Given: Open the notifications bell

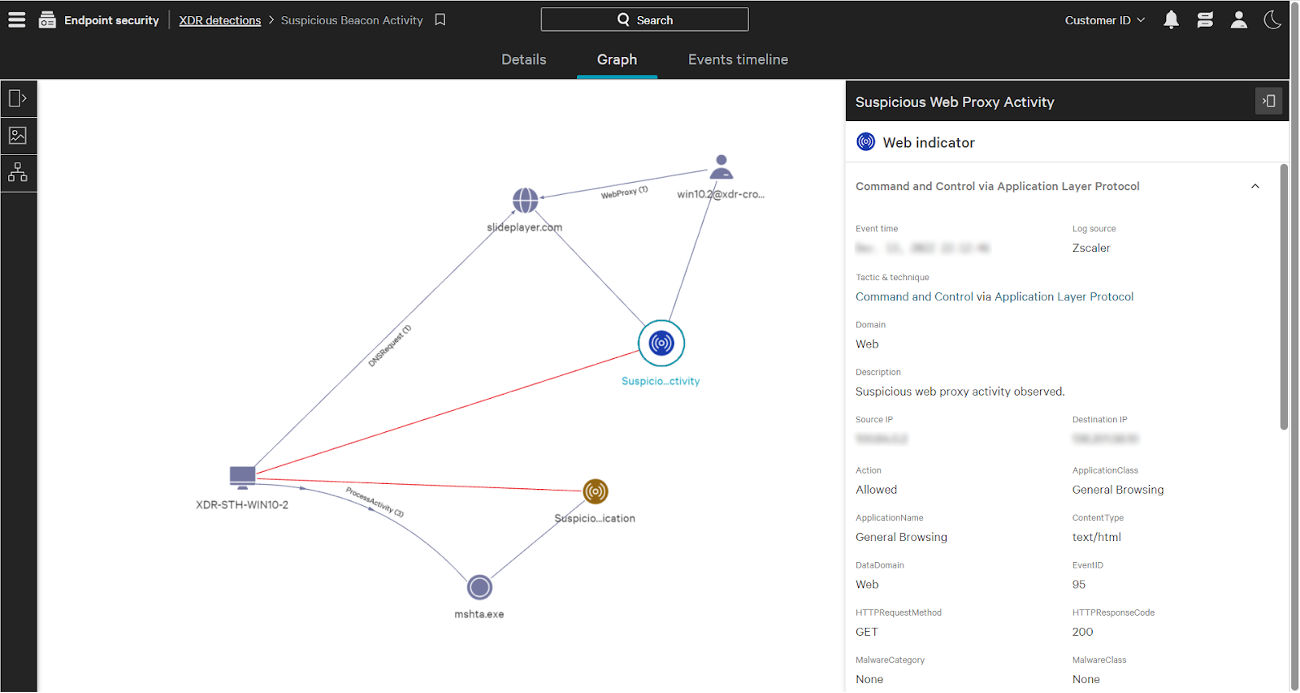Looking at the screenshot, I should pyautogui.click(x=1171, y=19).
